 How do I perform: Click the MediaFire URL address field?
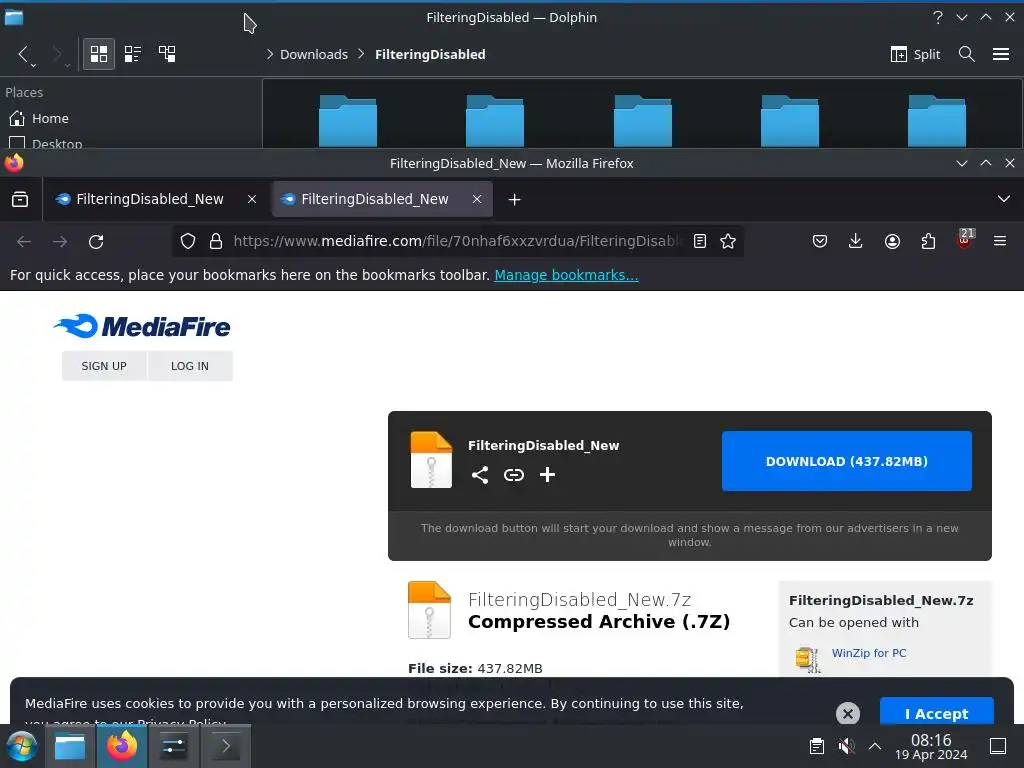click(457, 242)
